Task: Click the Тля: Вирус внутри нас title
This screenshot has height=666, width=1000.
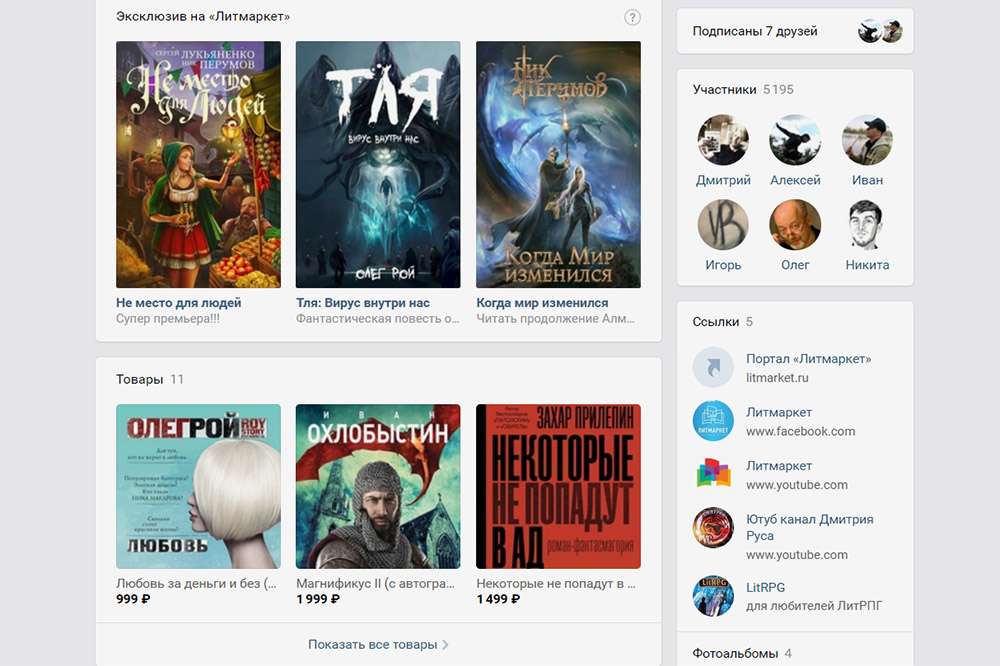Action: [x=363, y=303]
